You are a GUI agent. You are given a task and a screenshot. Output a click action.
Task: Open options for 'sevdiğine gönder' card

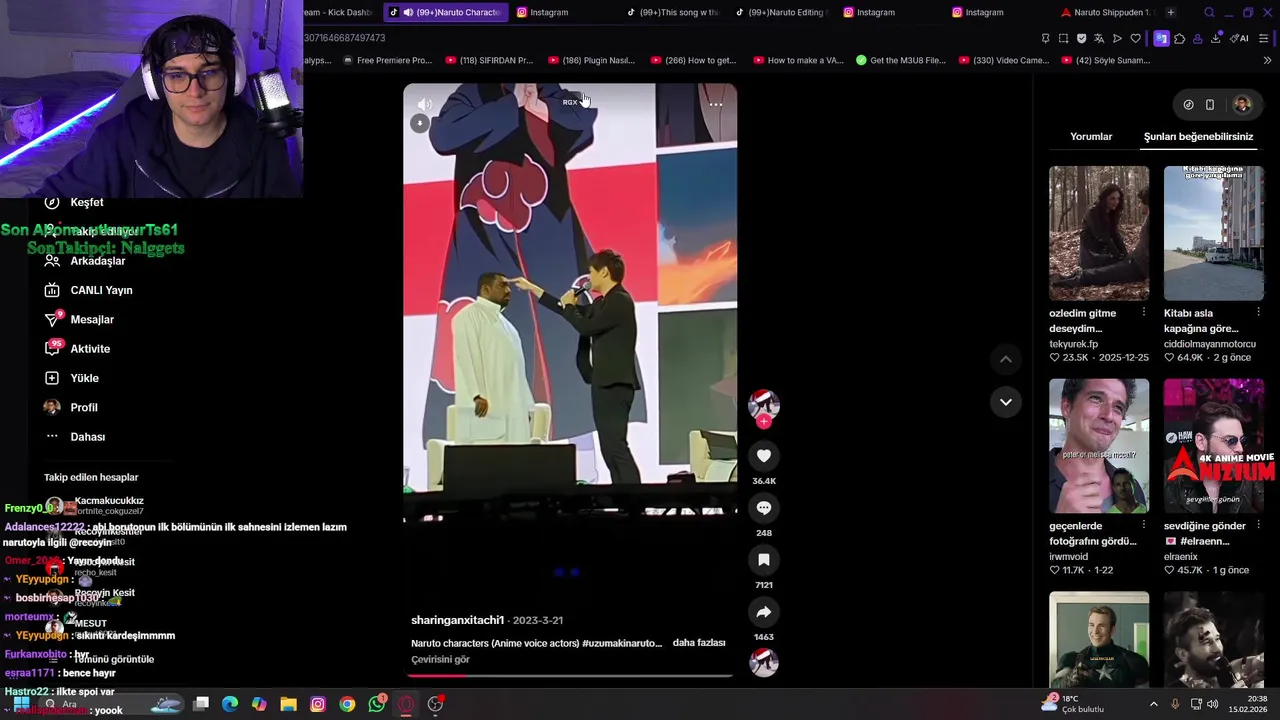coord(1258,524)
